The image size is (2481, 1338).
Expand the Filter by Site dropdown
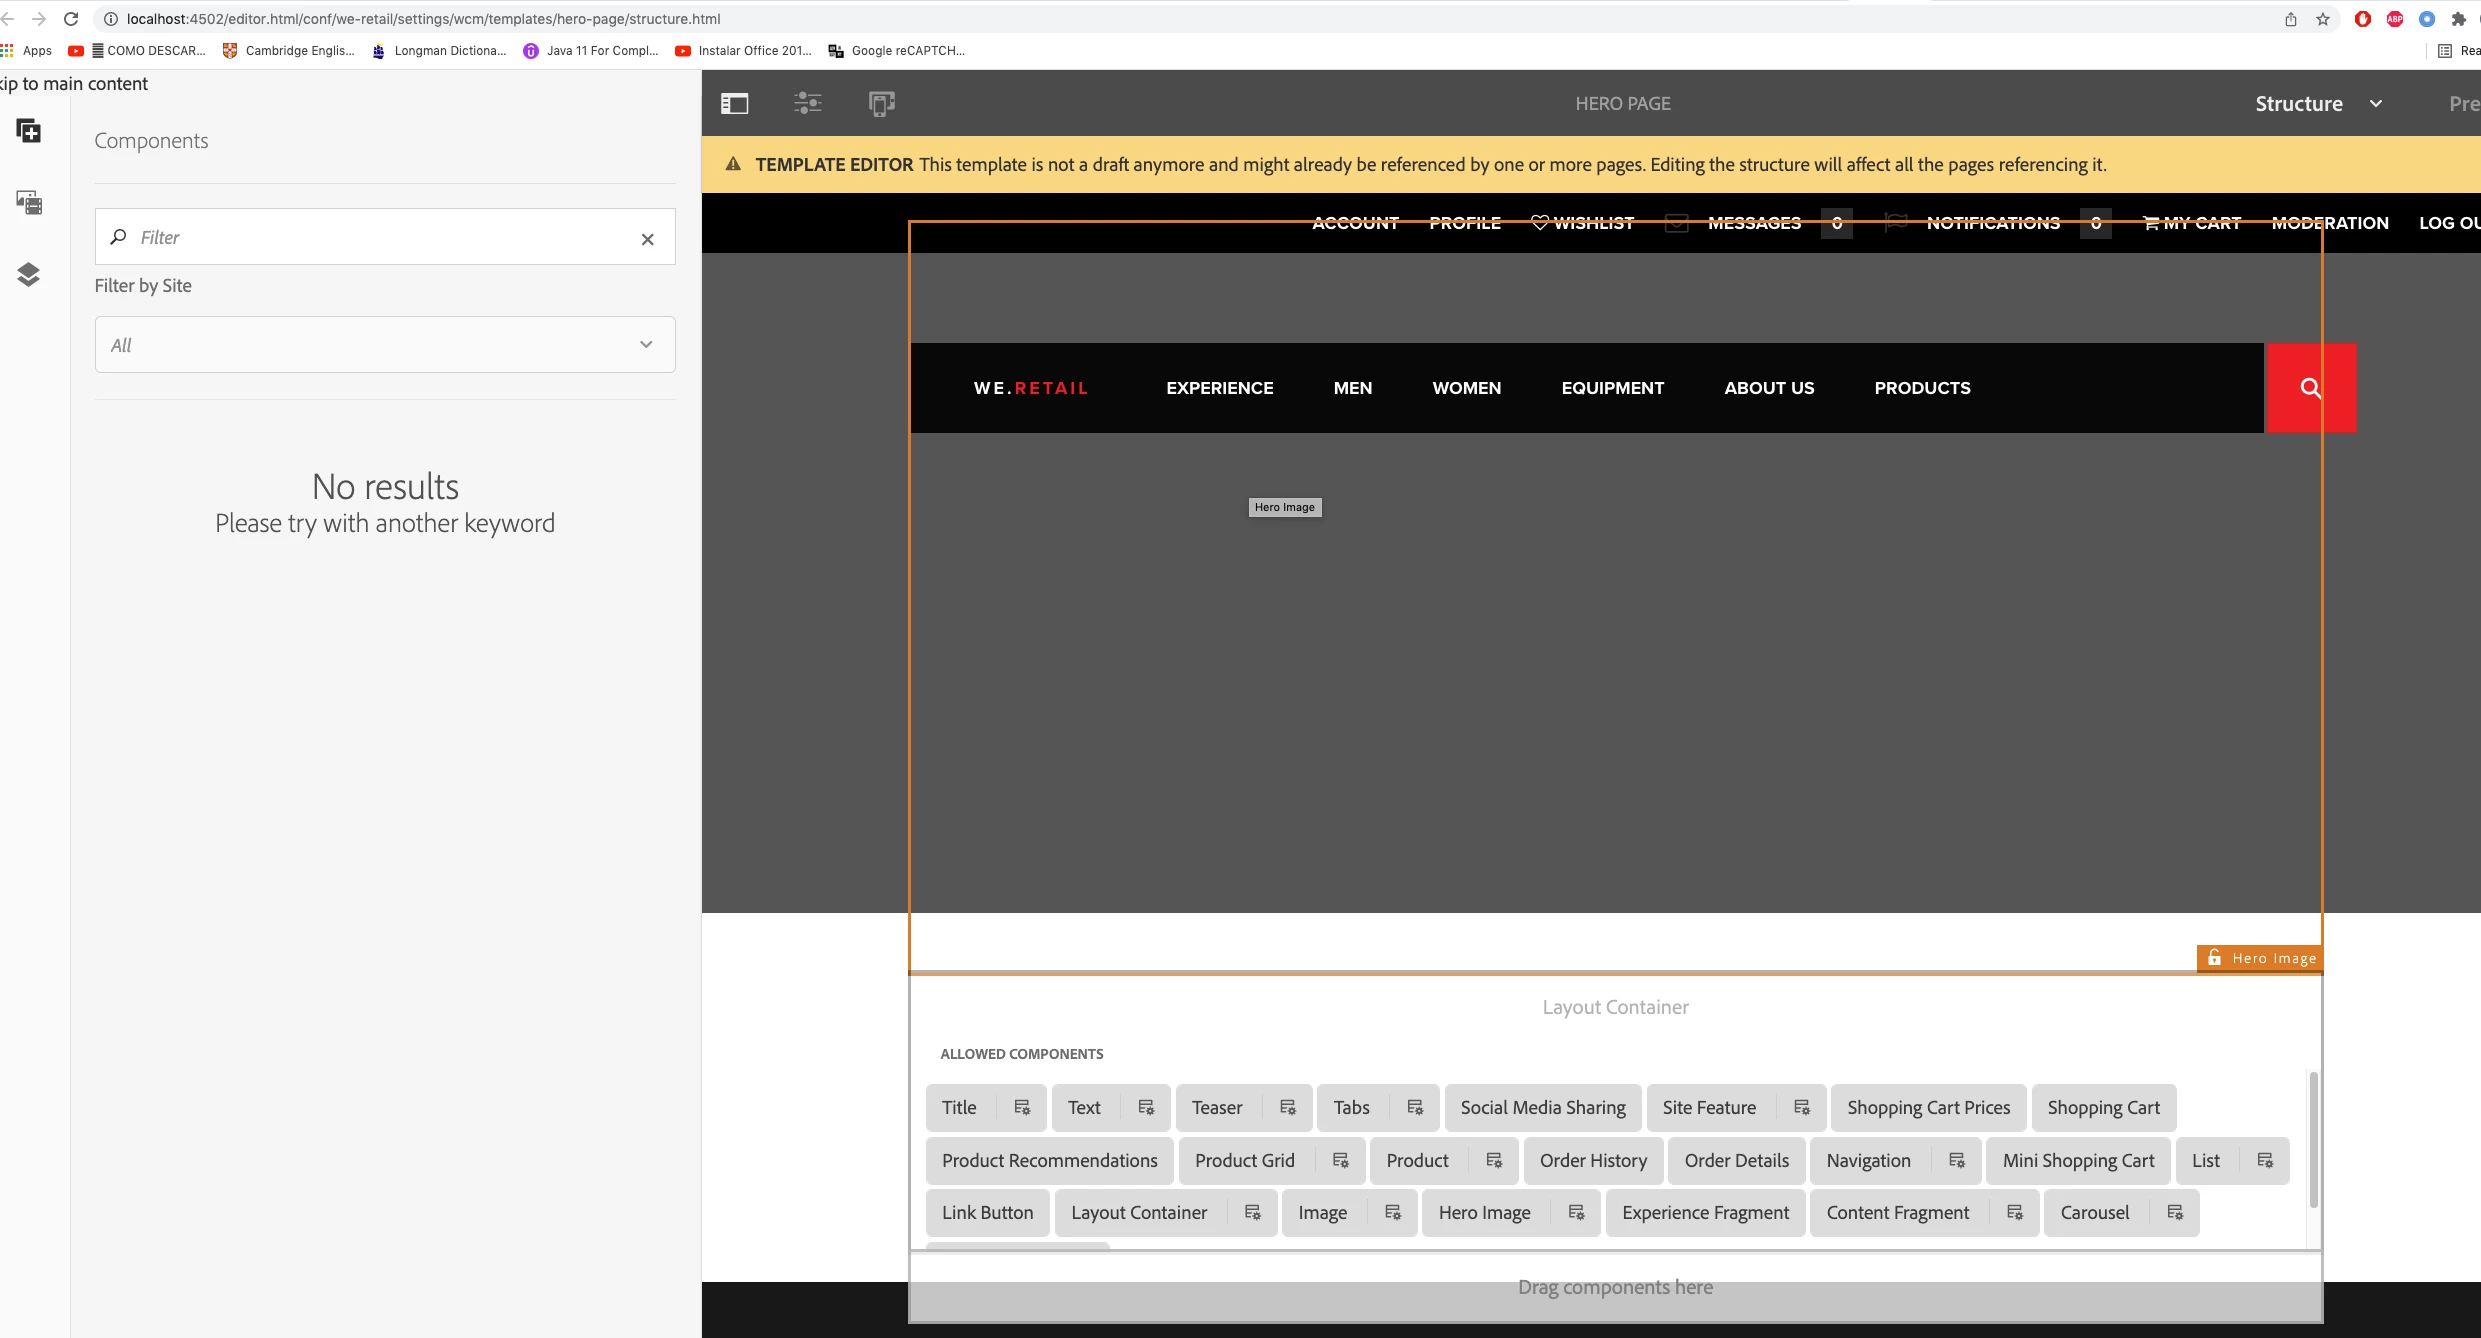pyautogui.click(x=385, y=345)
